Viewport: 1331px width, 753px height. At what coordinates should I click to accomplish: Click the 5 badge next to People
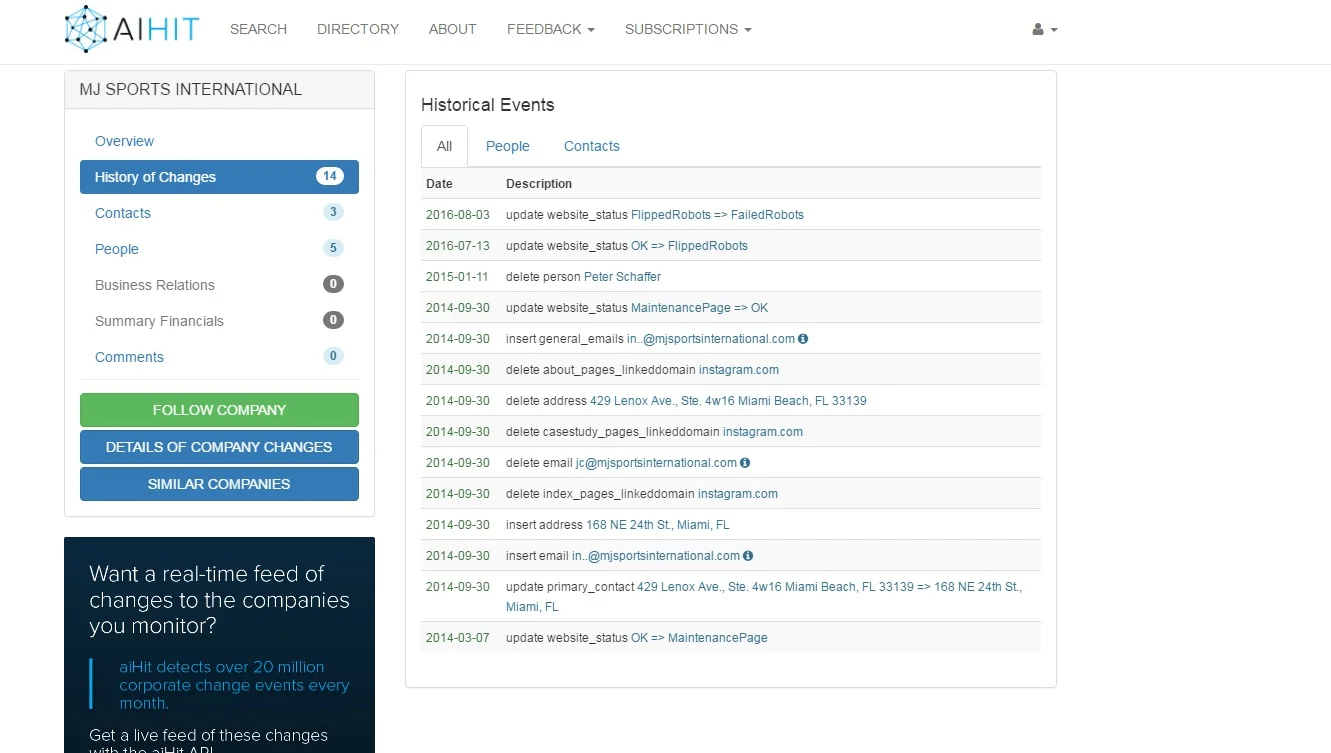click(x=333, y=248)
